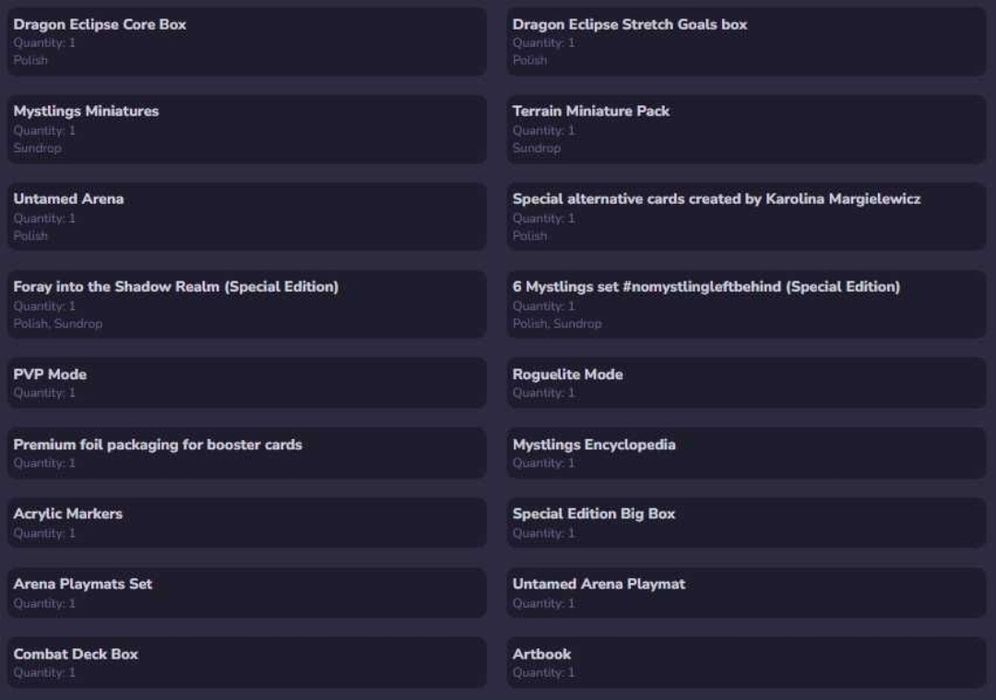Open Foray into the Shadow Realm item
Screen dimensions: 996x700
(246, 304)
